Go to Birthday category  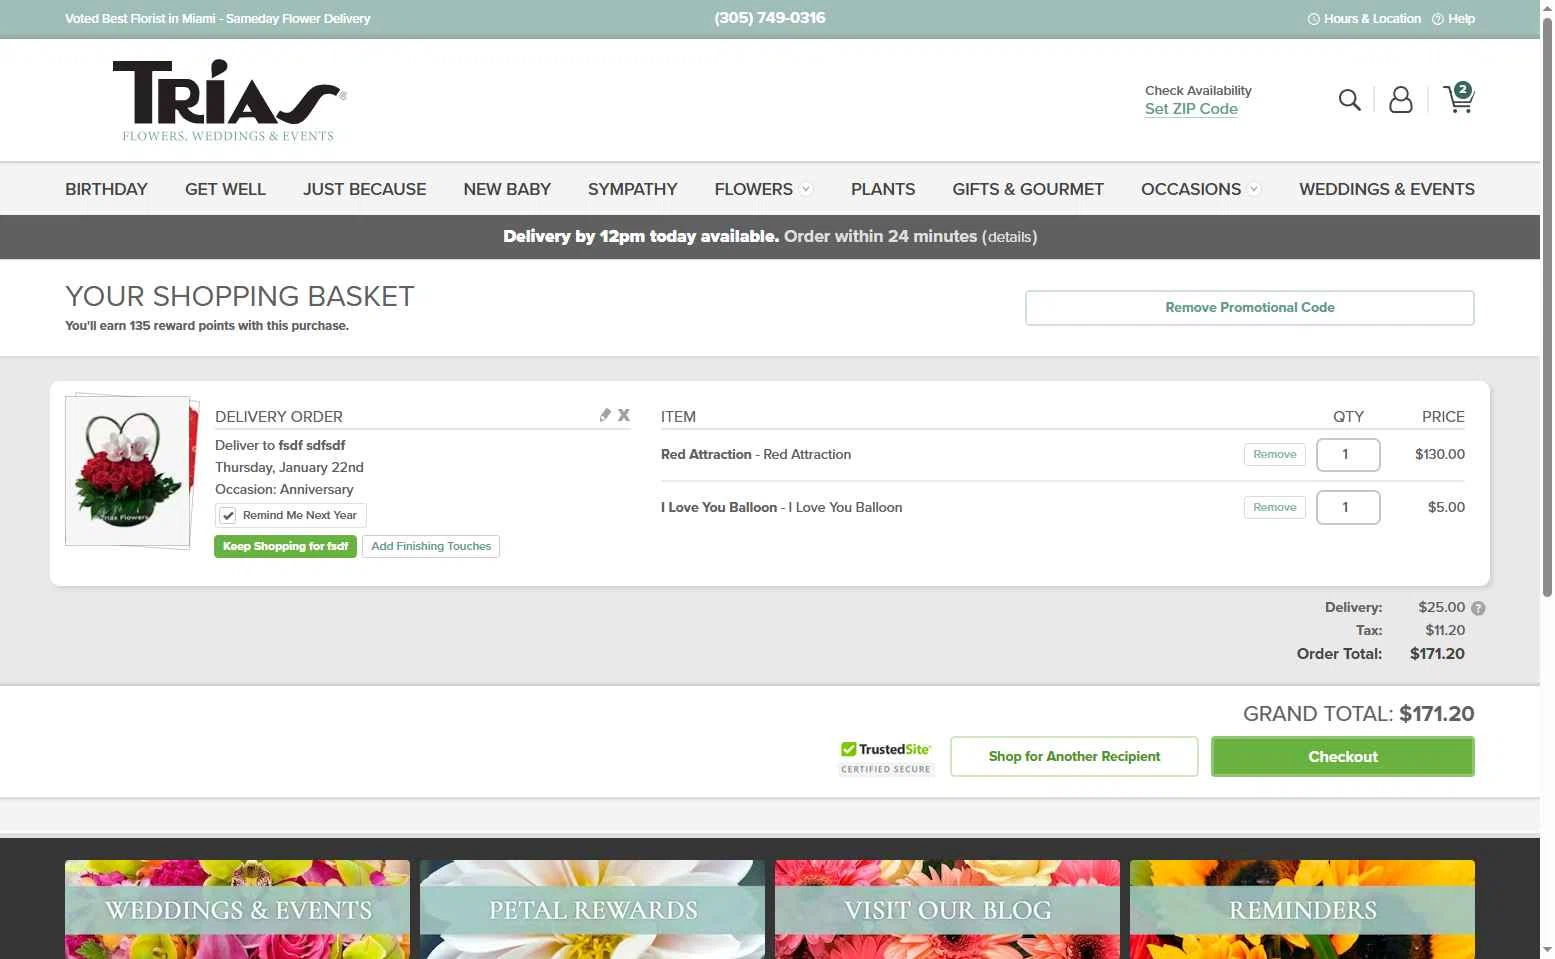click(x=106, y=189)
